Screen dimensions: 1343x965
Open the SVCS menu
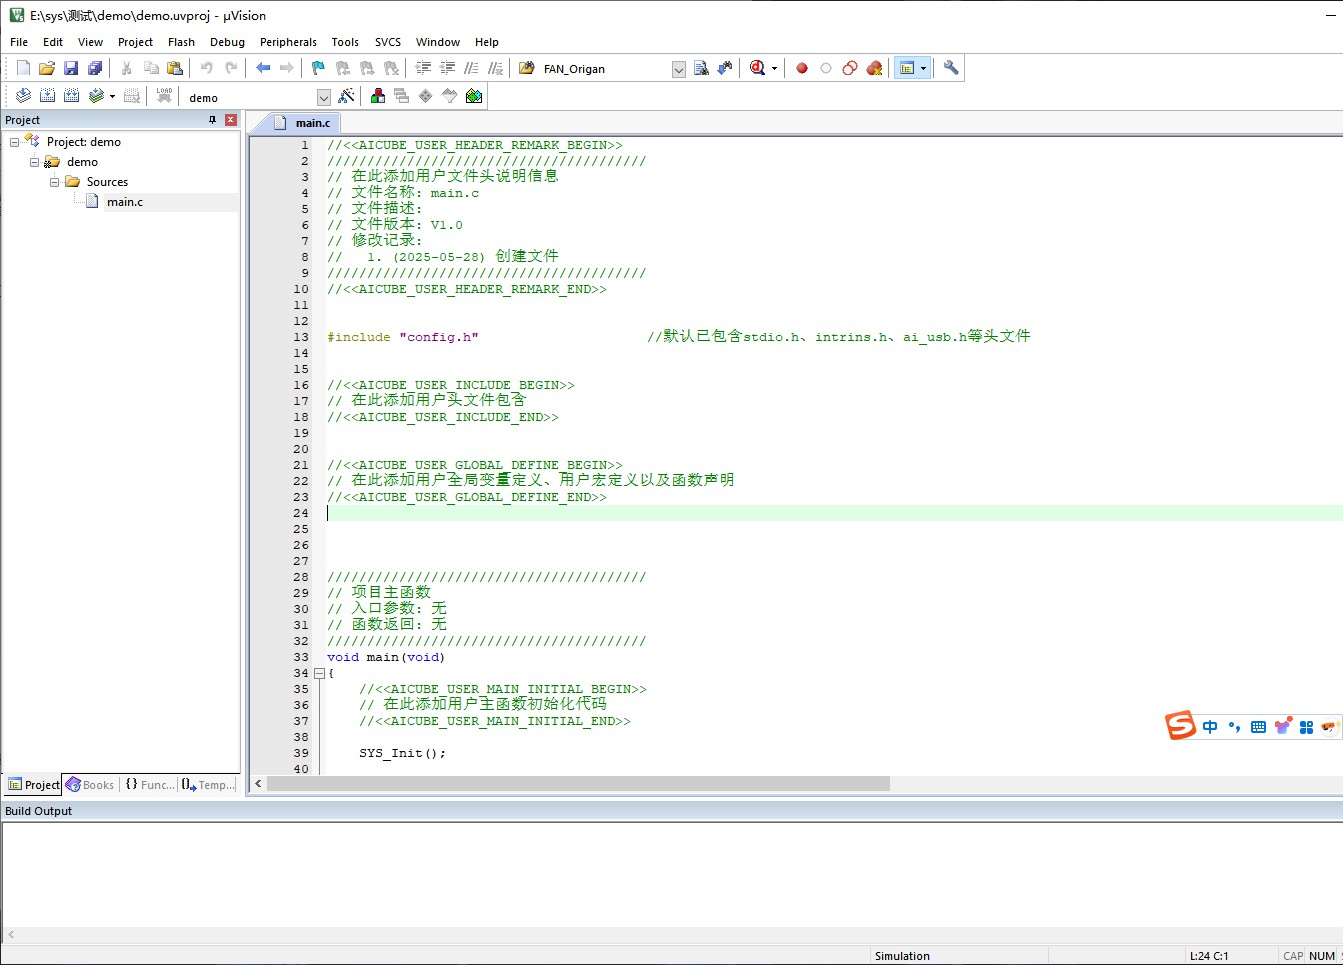tap(388, 42)
